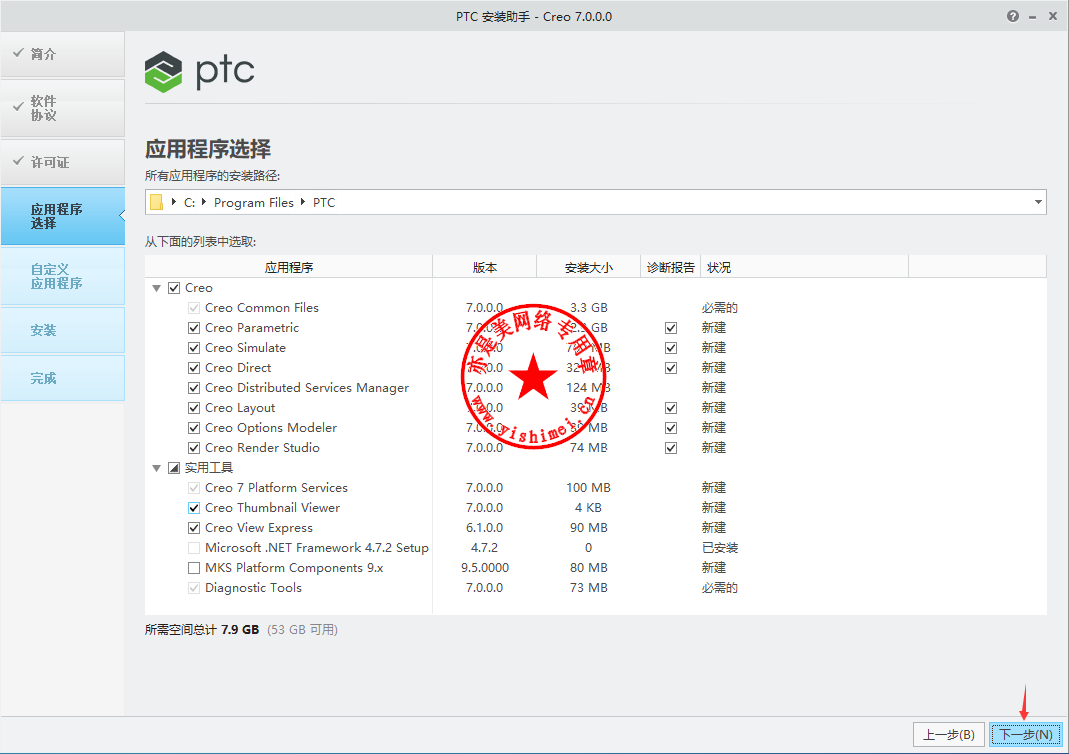Screen dimensions: 1069x754
Task: Go to the 许可证 step
Action: tap(63, 162)
